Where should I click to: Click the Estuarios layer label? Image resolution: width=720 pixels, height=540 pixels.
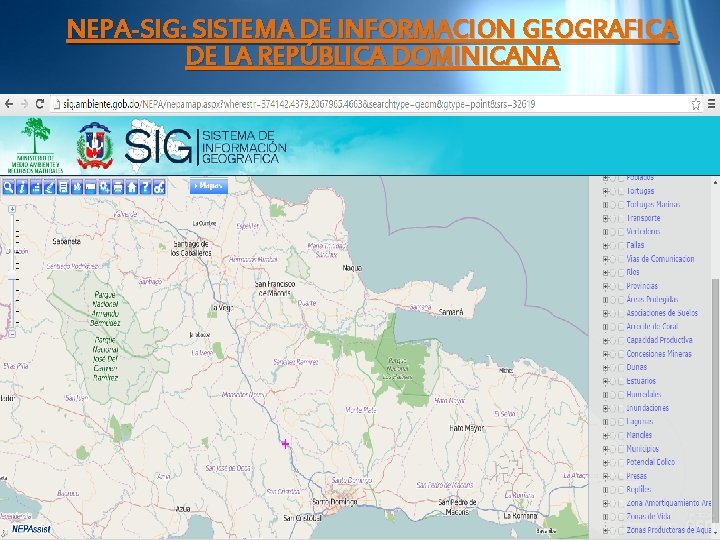(641, 381)
